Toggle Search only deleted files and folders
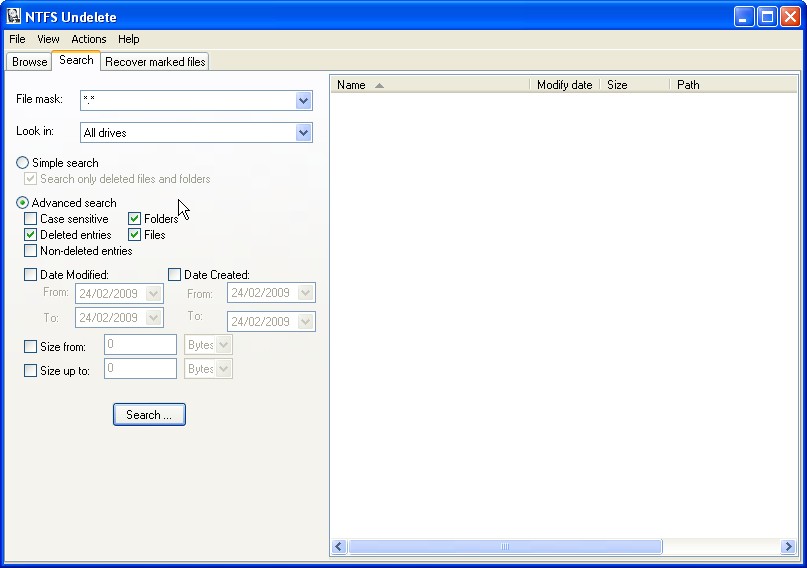Viewport: 807px width, 568px height. point(30,179)
